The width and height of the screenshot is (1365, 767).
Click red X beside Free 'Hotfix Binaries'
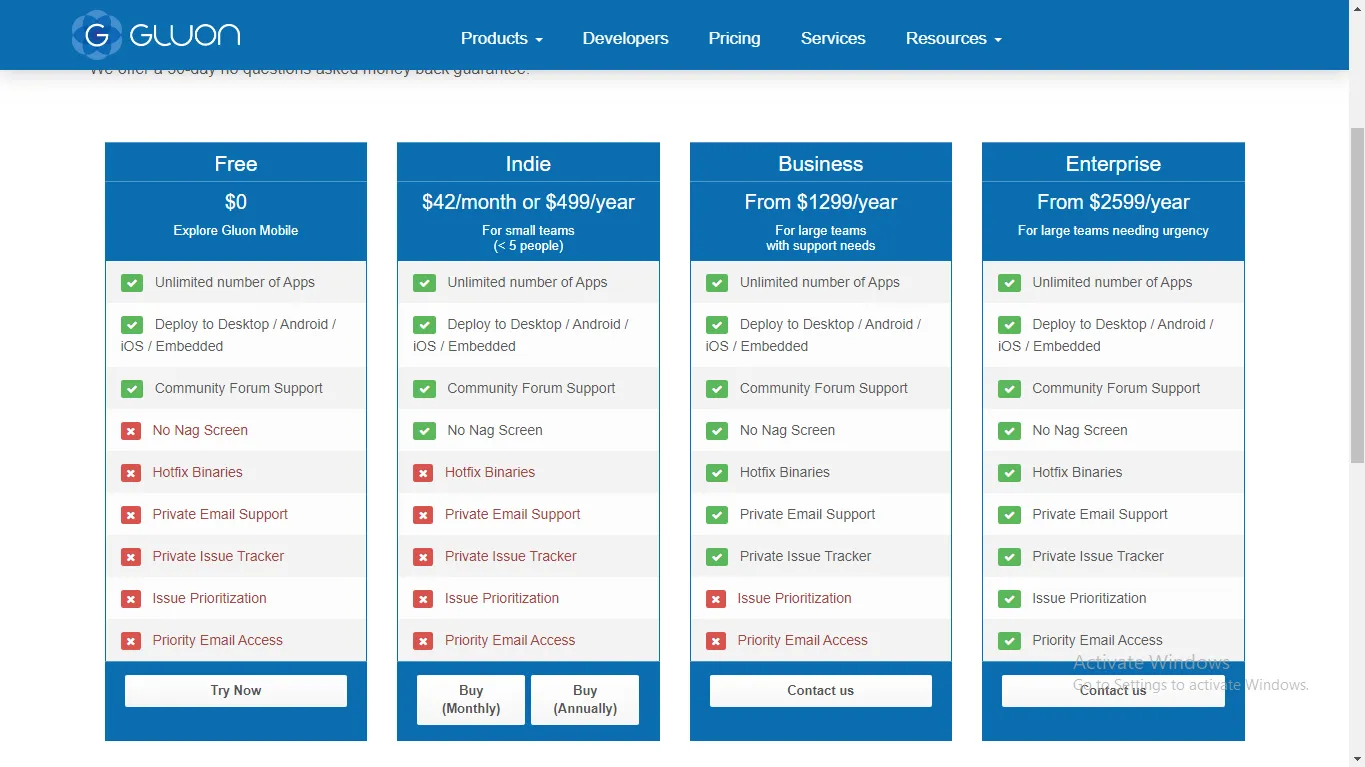(131, 473)
